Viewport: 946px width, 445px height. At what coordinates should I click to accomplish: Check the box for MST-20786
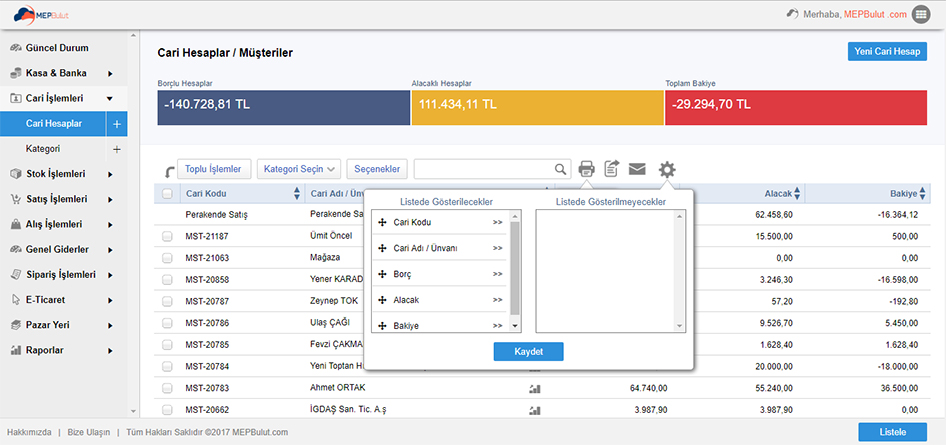167,323
